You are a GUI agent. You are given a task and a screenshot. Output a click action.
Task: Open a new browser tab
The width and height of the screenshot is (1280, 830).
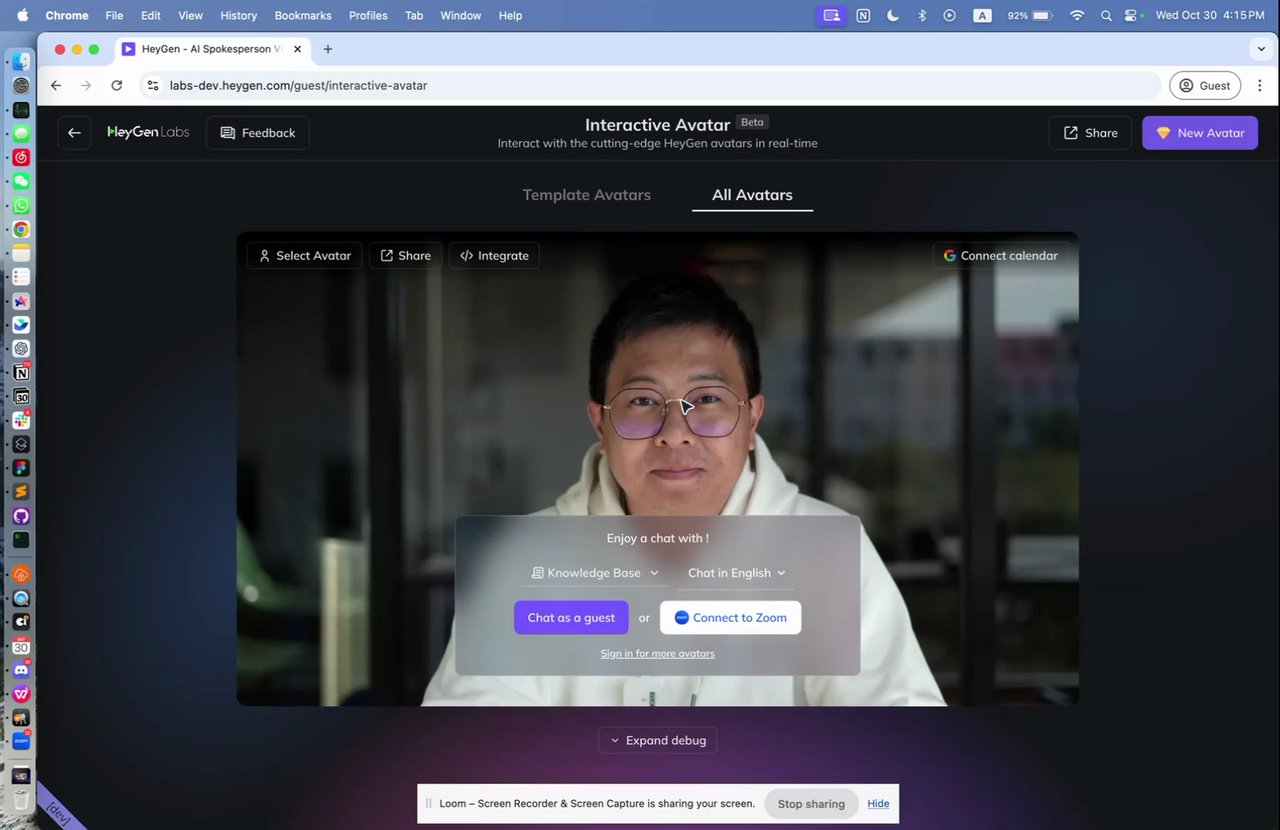point(328,49)
